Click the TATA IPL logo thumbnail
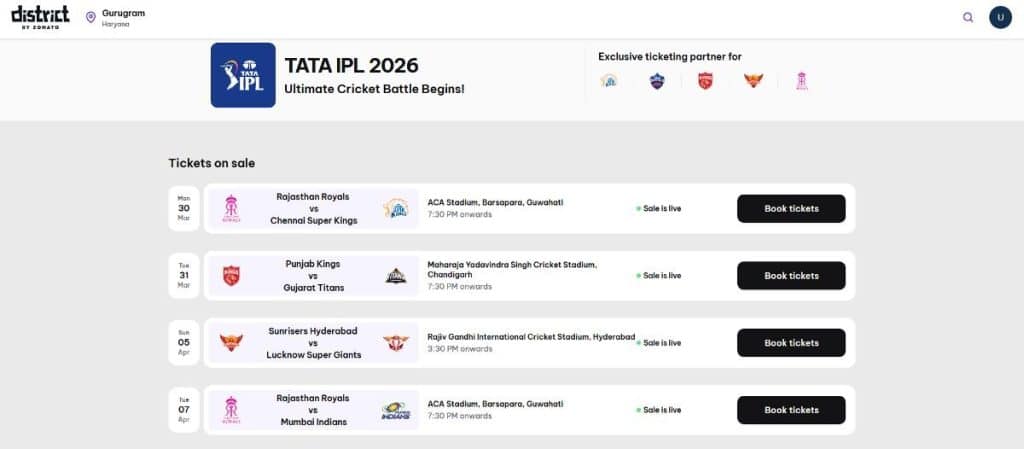This screenshot has height=449, width=1024. point(243,75)
